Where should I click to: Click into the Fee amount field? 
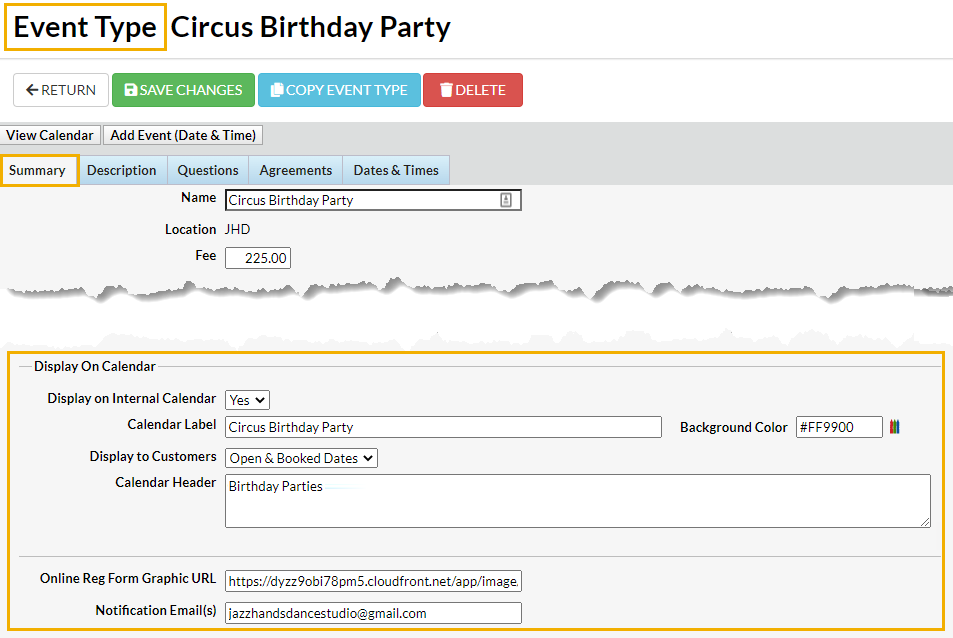click(258, 258)
